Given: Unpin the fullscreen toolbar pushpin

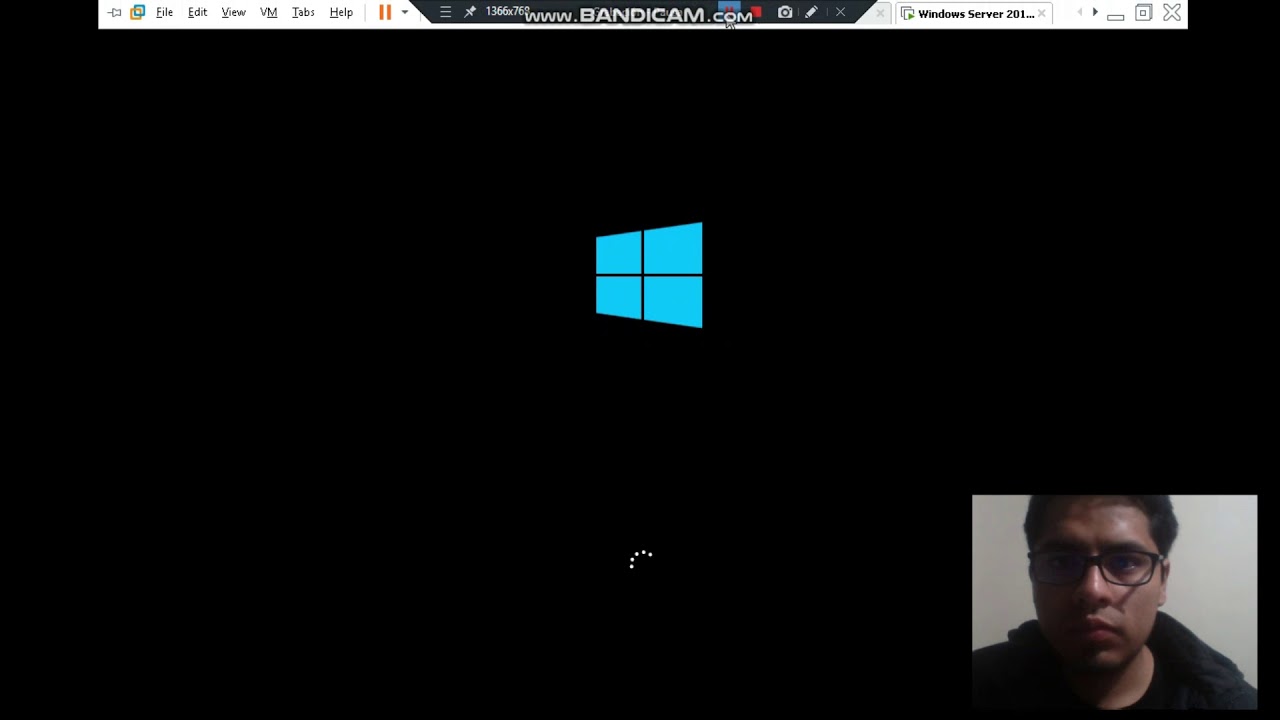Looking at the screenshot, I should pos(114,13).
